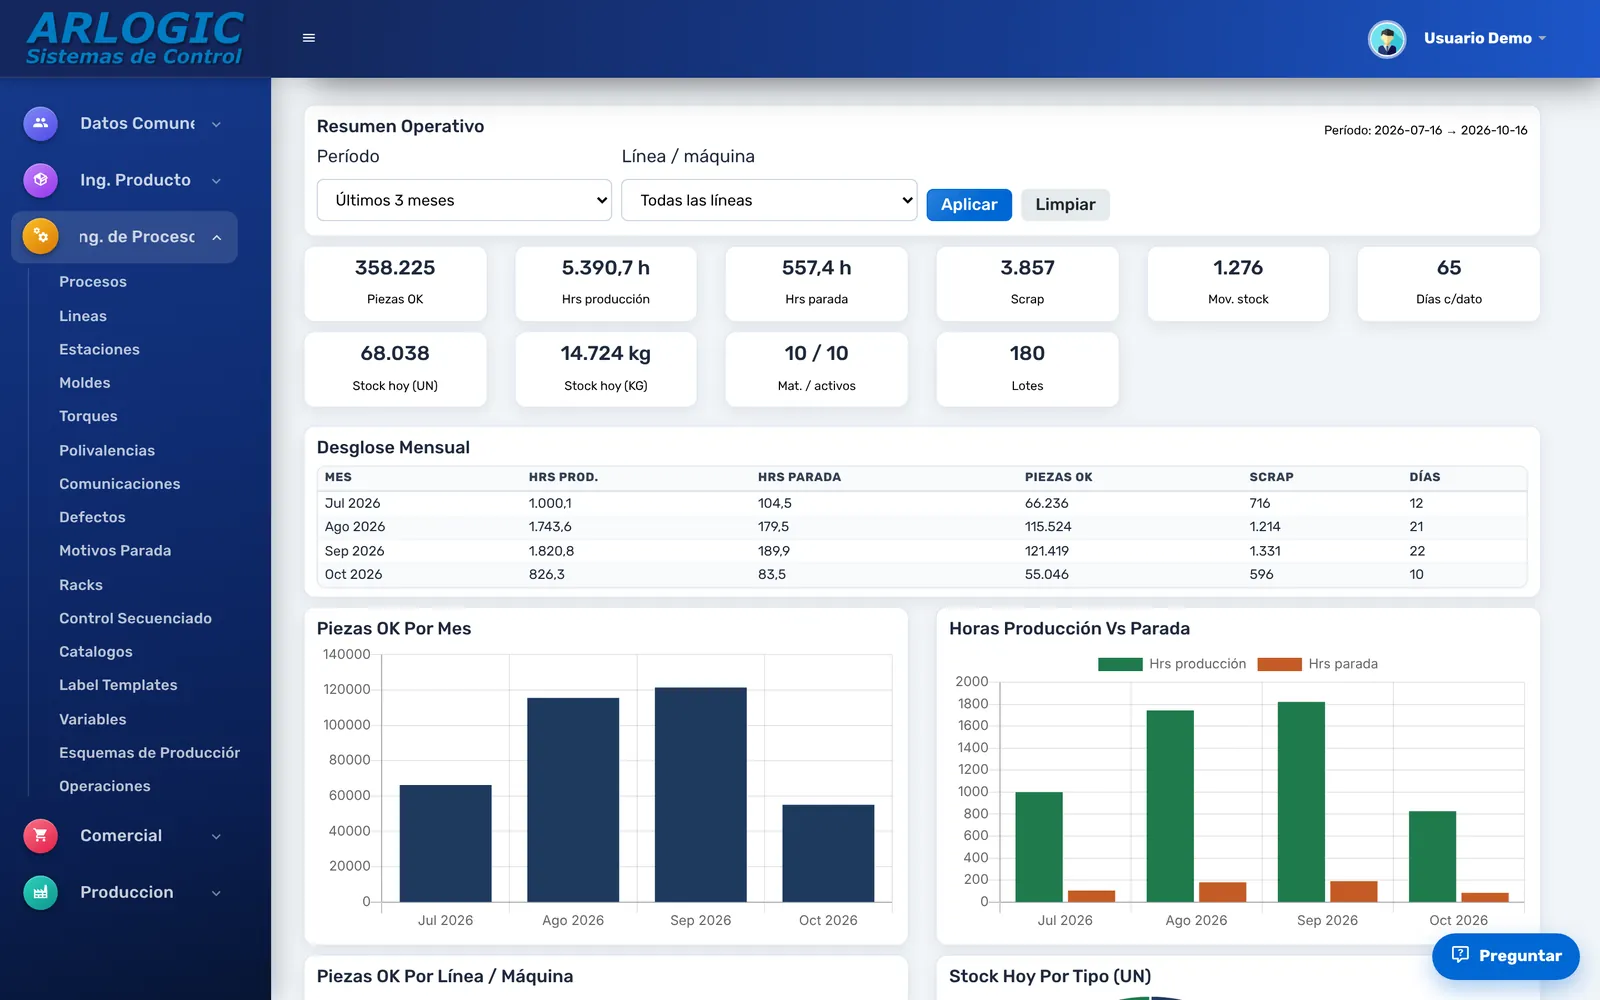Click the Ing. Producto cube icon
The height and width of the screenshot is (1000, 1600).
tap(40, 180)
